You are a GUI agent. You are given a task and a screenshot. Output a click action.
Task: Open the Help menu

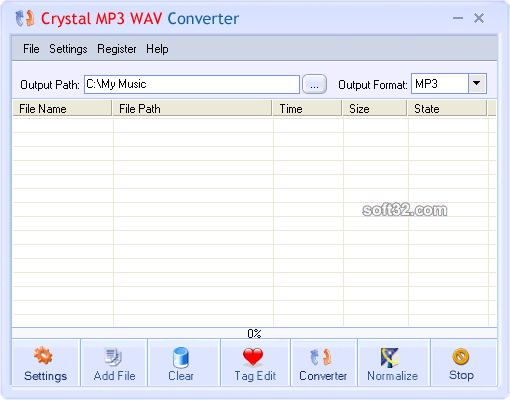157,49
